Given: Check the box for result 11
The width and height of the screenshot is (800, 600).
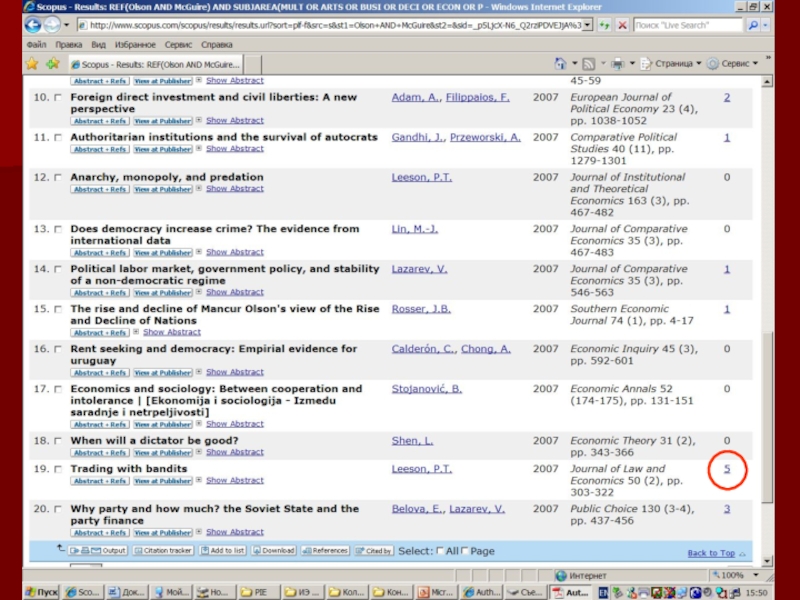Looking at the screenshot, I should (58, 137).
